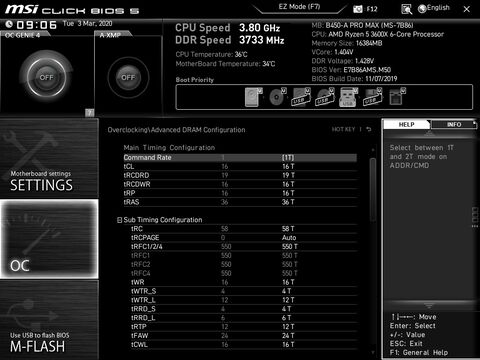Edit the tCL 16 T value
This screenshot has height=360, width=480.
[x=288, y=166]
